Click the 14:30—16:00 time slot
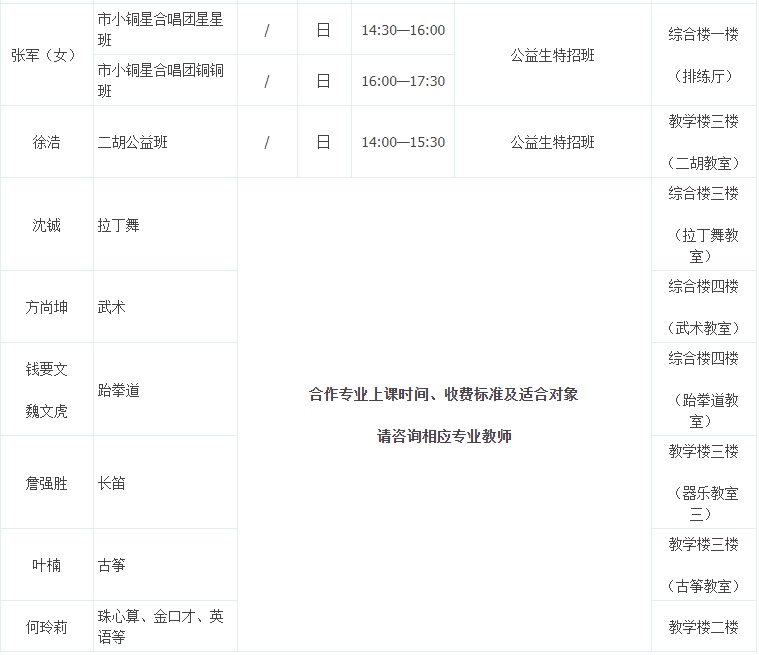 coord(403,30)
